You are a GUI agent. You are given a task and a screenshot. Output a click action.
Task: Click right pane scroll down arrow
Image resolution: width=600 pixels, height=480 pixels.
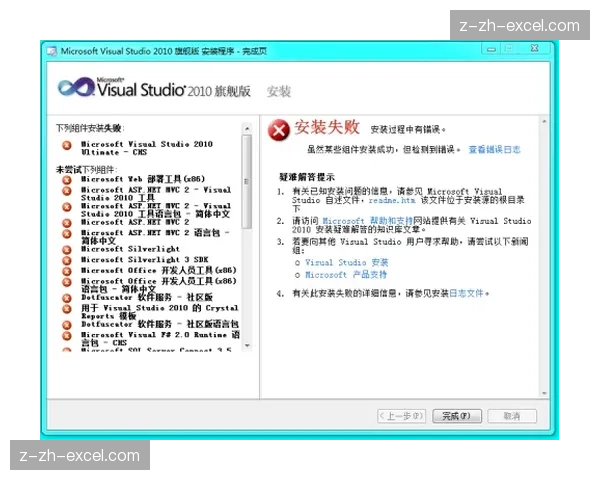pos(544,393)
